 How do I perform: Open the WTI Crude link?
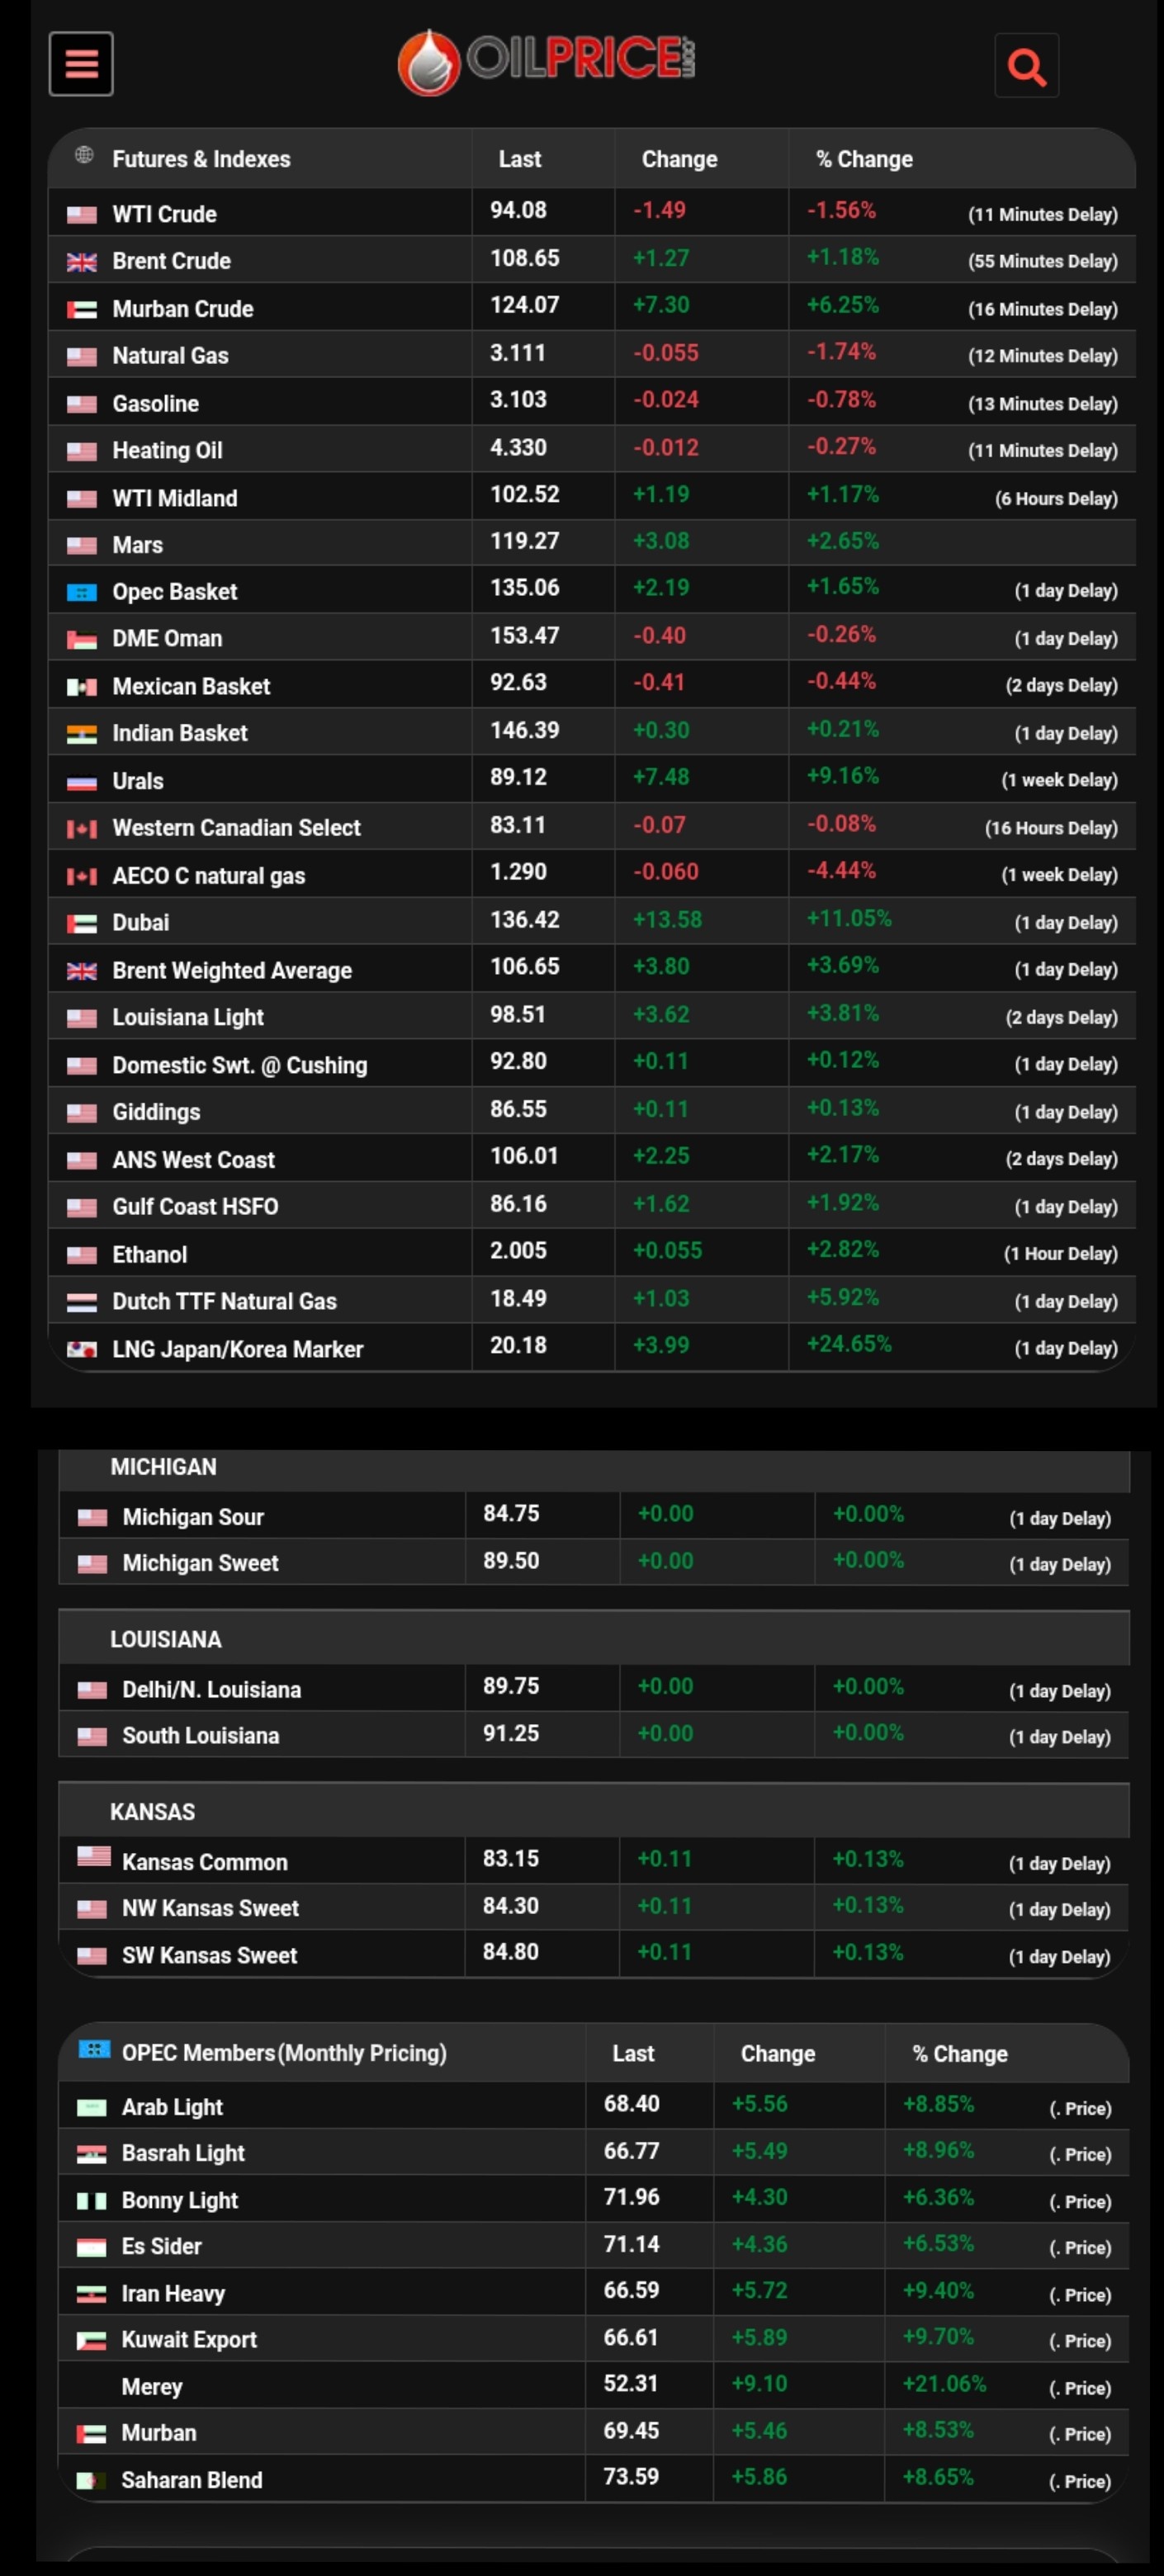click(x=164, y=214)
